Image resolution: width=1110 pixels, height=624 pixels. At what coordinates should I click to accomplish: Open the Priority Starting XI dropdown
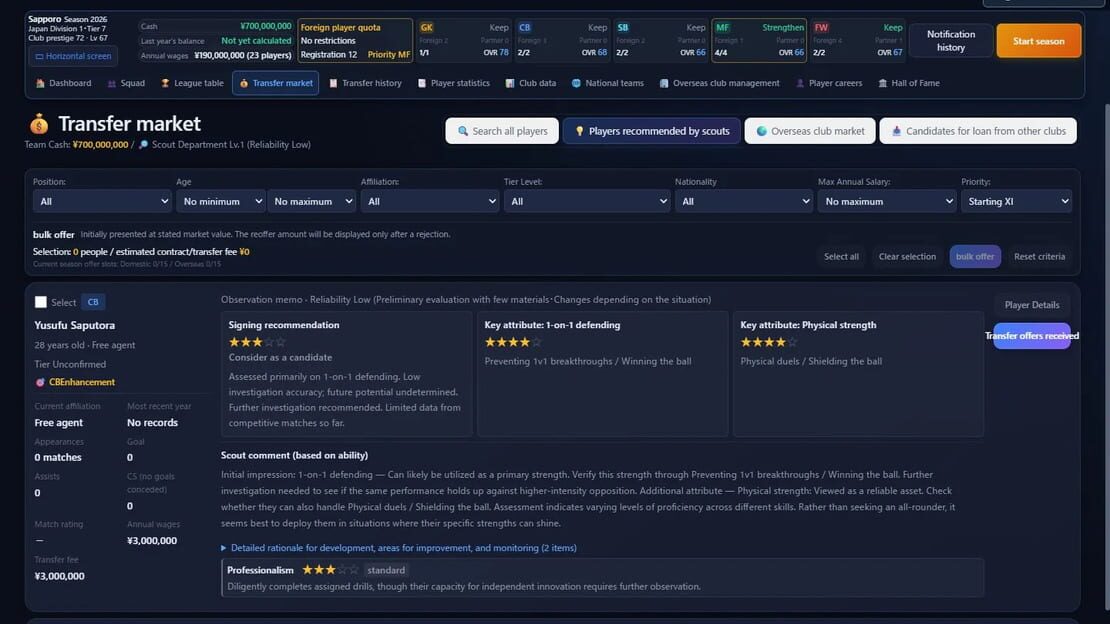1016,202
